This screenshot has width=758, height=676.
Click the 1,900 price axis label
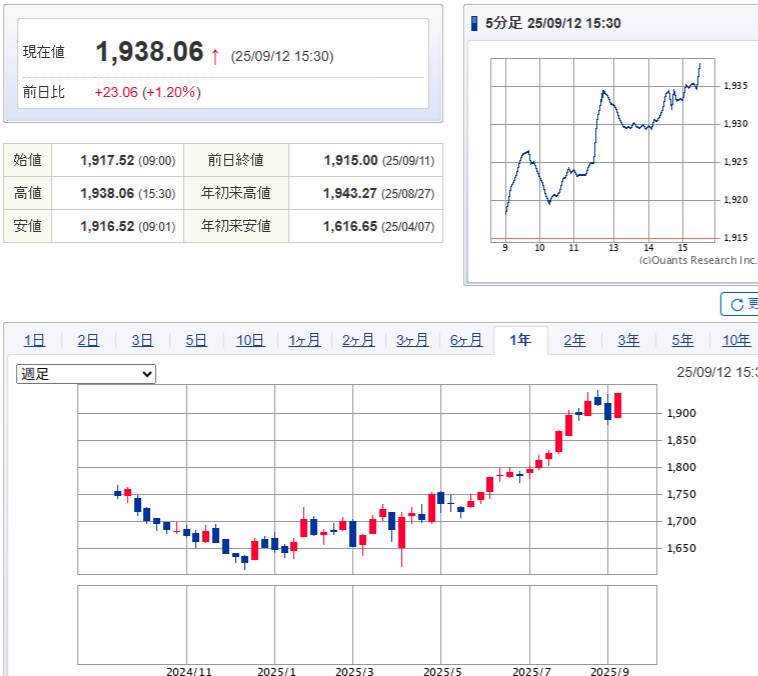click(681, 413)
